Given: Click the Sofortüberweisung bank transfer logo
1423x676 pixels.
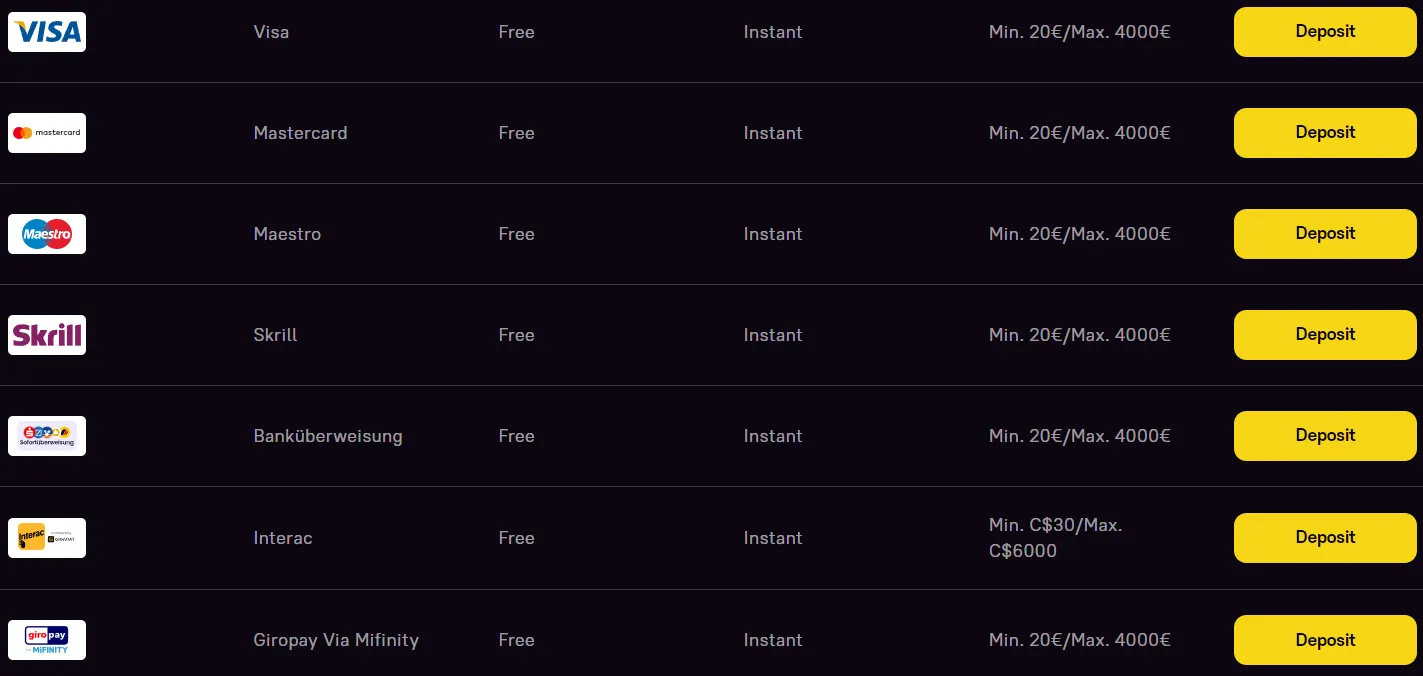Looking at the screenshot, I should click(x=47, y=436).
